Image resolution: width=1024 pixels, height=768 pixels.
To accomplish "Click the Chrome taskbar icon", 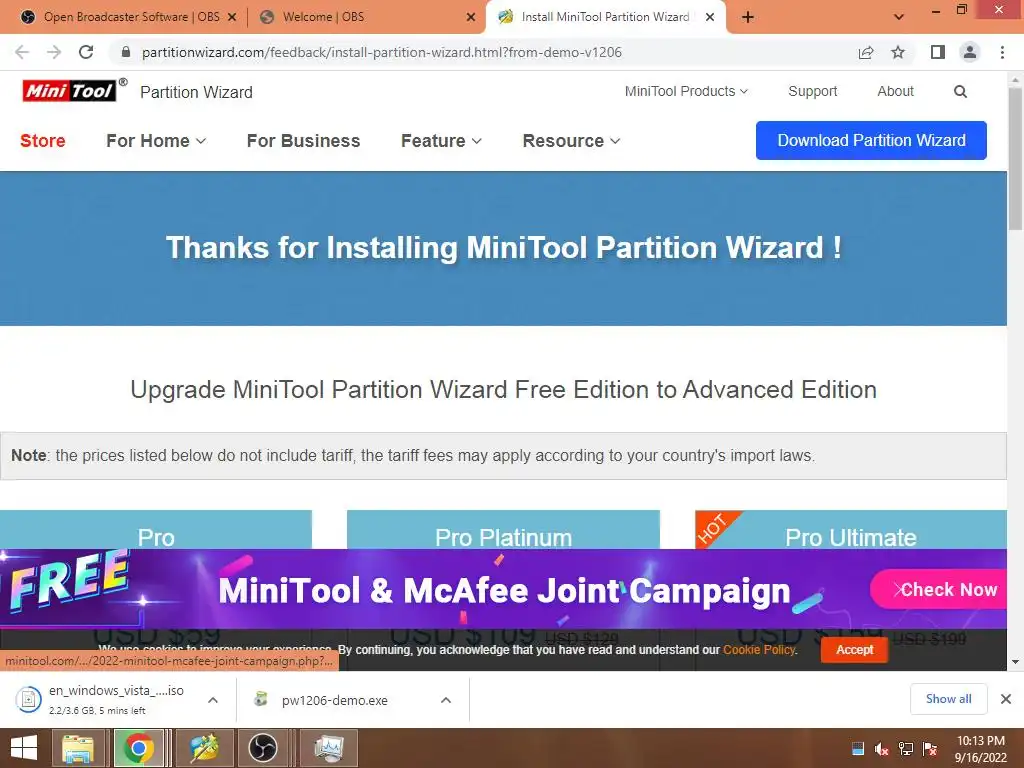I will (x=138, y=748).
